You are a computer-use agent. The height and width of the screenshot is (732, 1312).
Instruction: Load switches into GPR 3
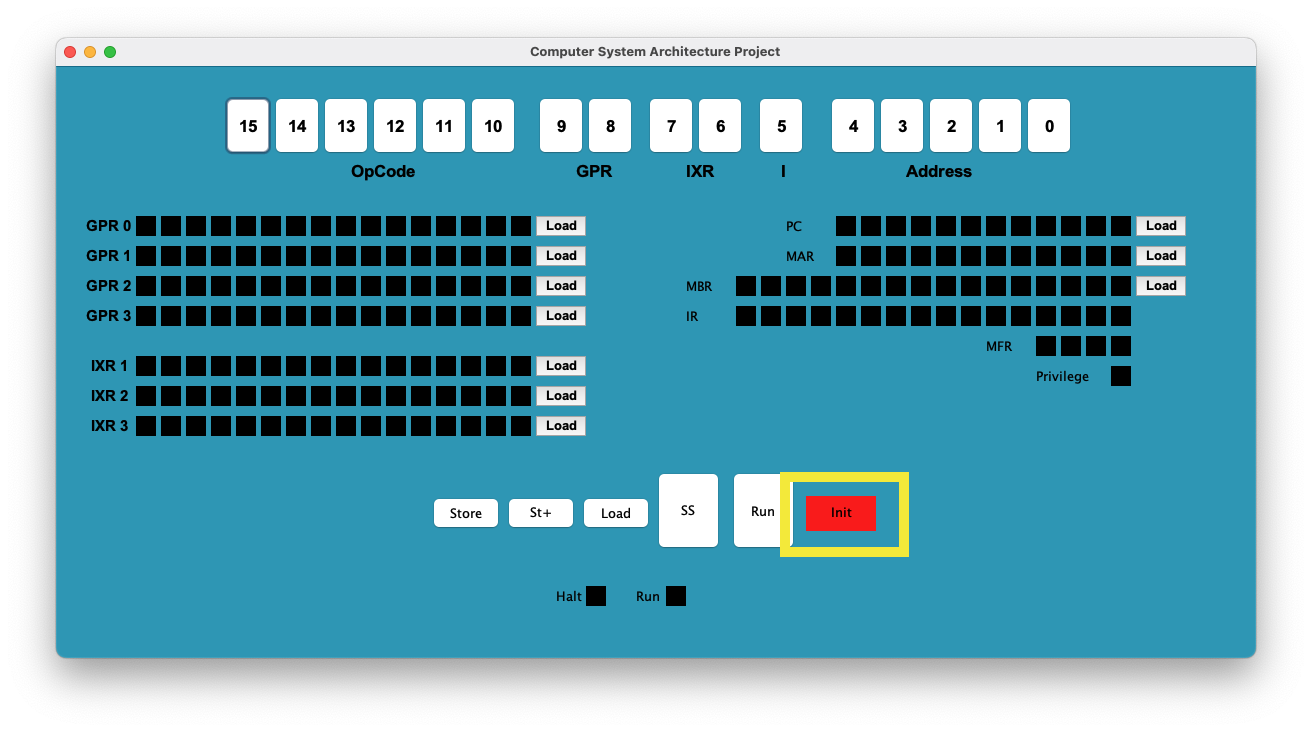click(x=561, y=316)
